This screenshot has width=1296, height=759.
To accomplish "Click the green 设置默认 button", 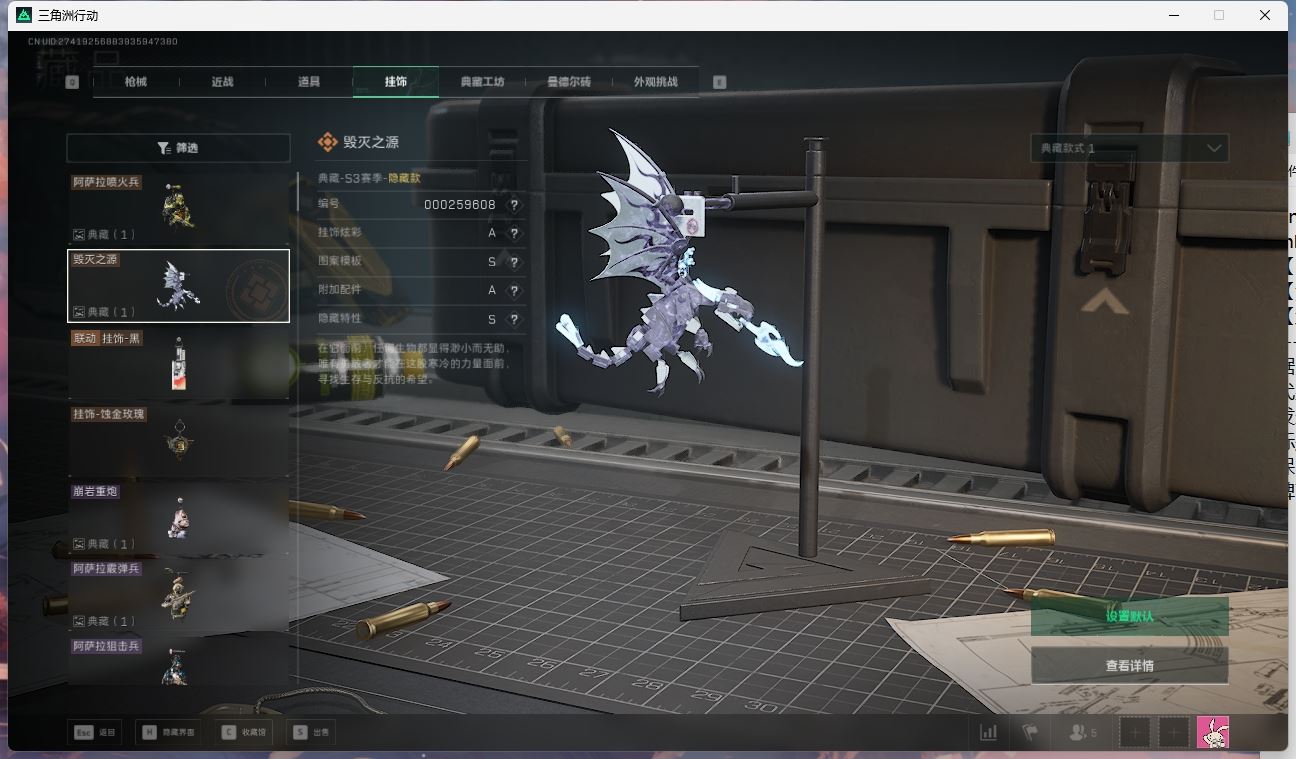I will pos(1129,616).
